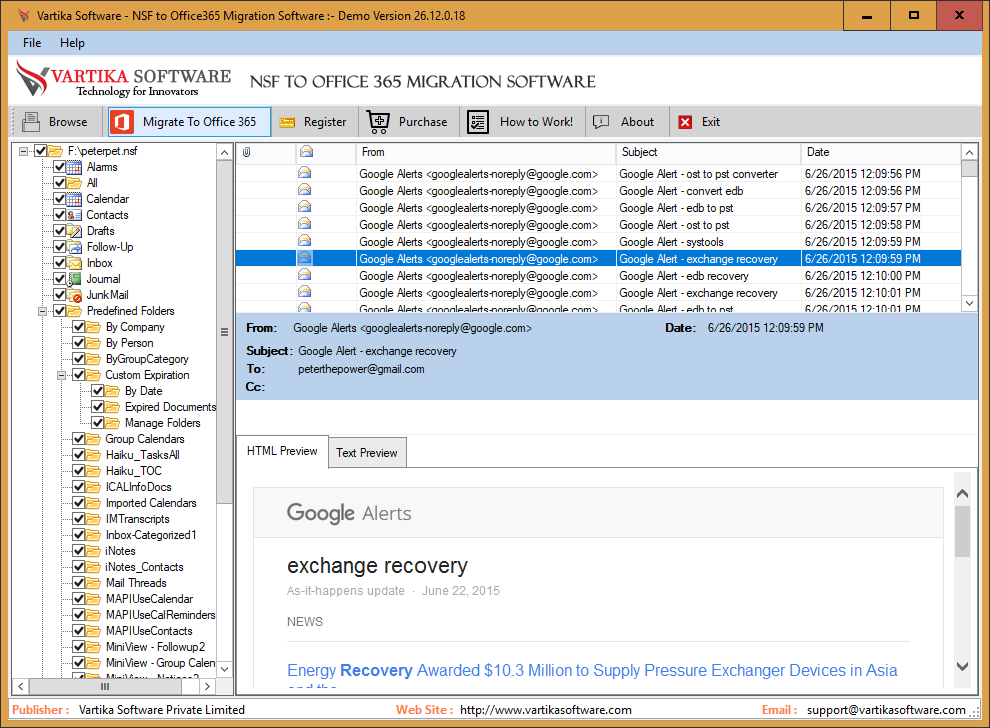Uncheck the Expired Documents checkbox
The width and height of the screenshot is (990, 728).
(98, 407)
